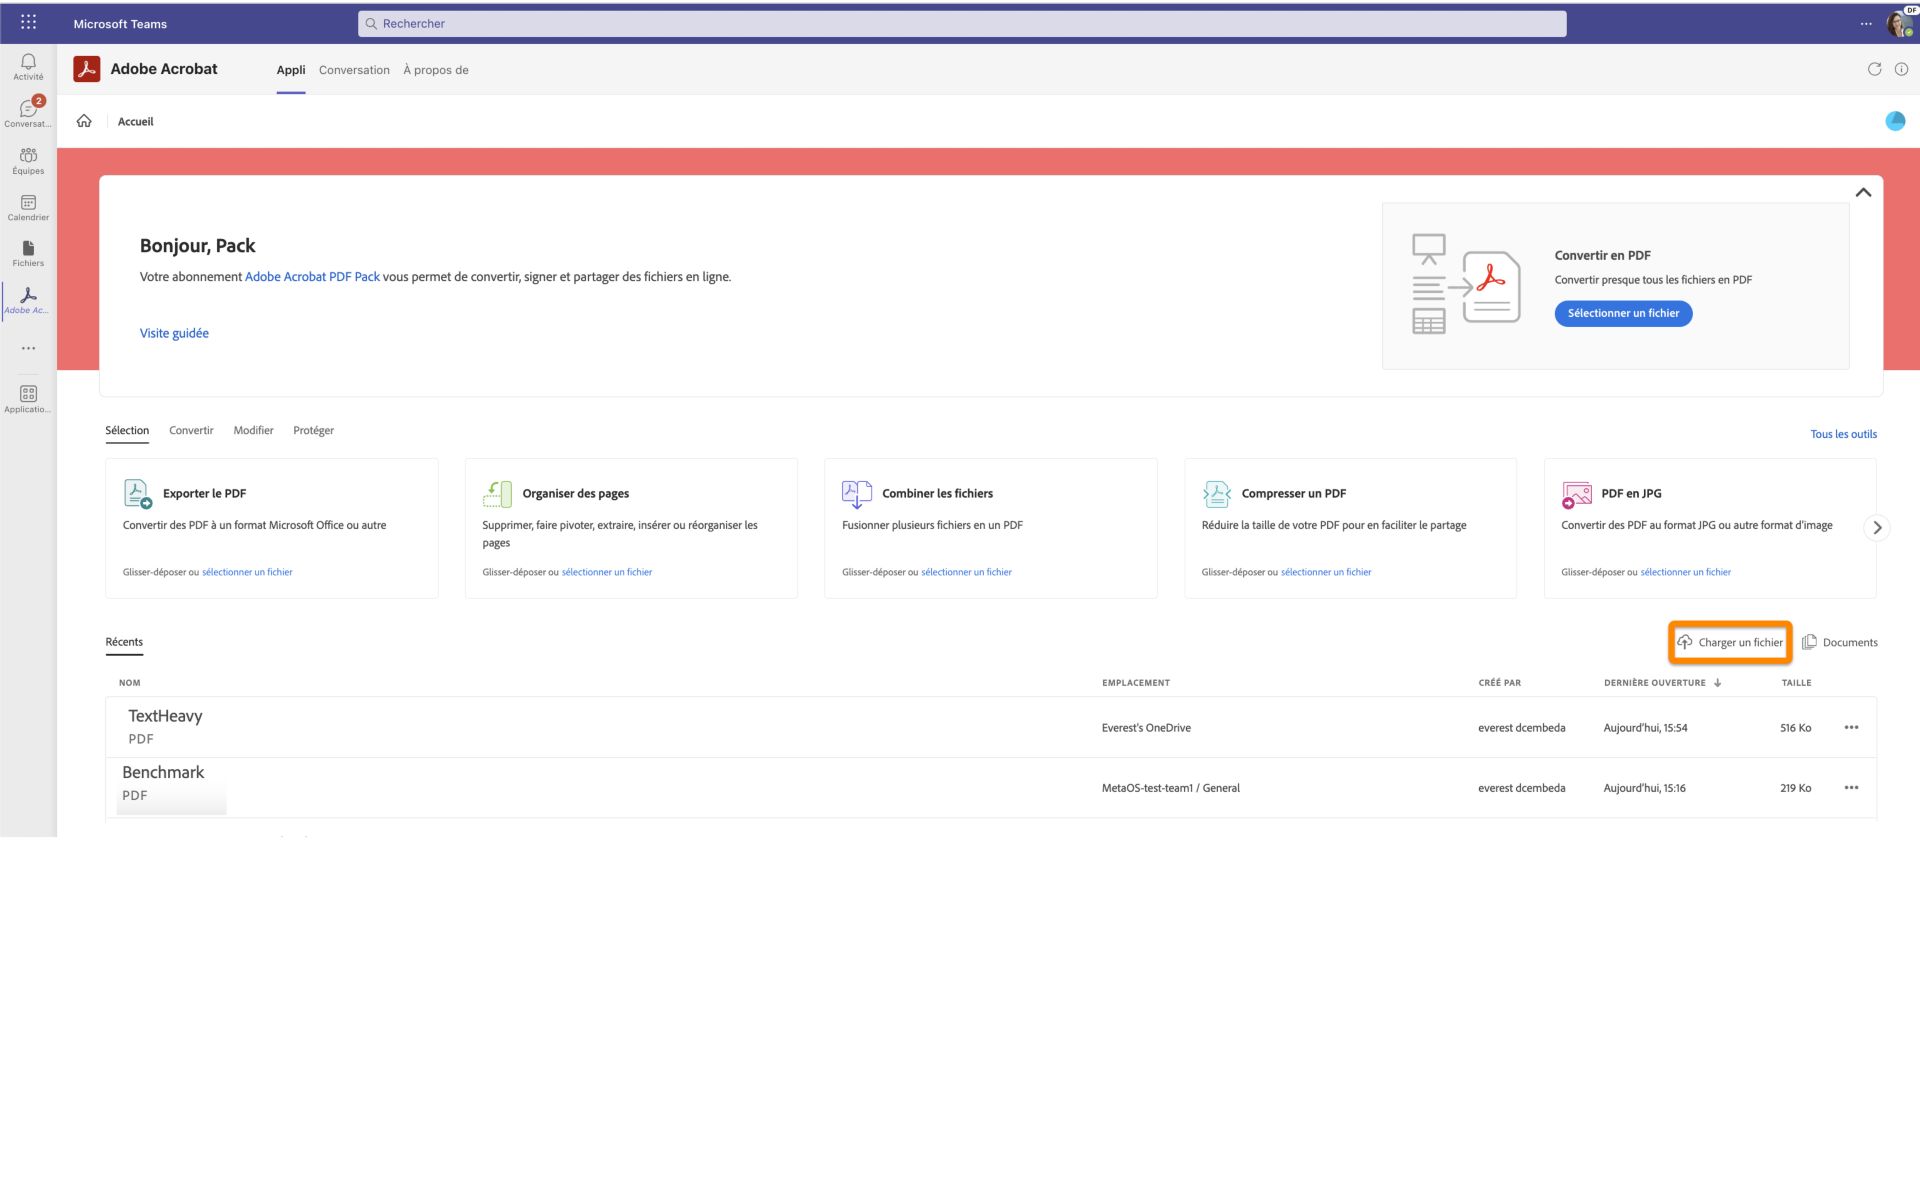This screenshot has width=1920, height=1196.
Task: Open more options for TextHeavy row
Action: 1851,727
